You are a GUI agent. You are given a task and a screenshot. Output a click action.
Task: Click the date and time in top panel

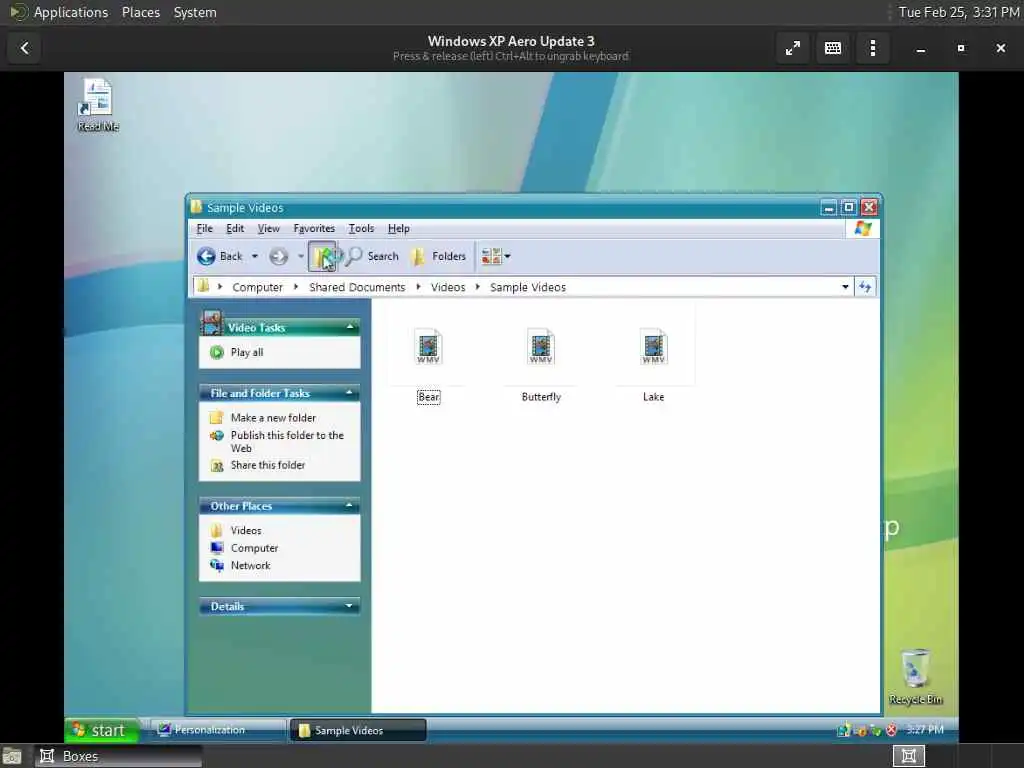959,12
